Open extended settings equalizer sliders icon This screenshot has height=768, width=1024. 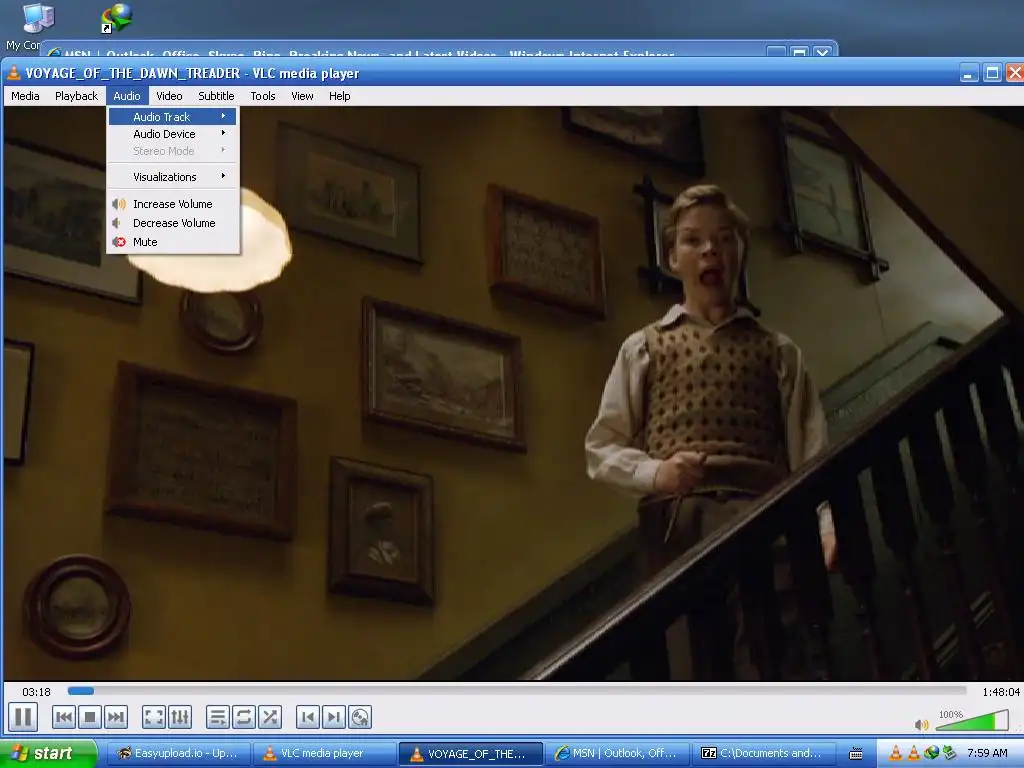click(x=180, y=717)
